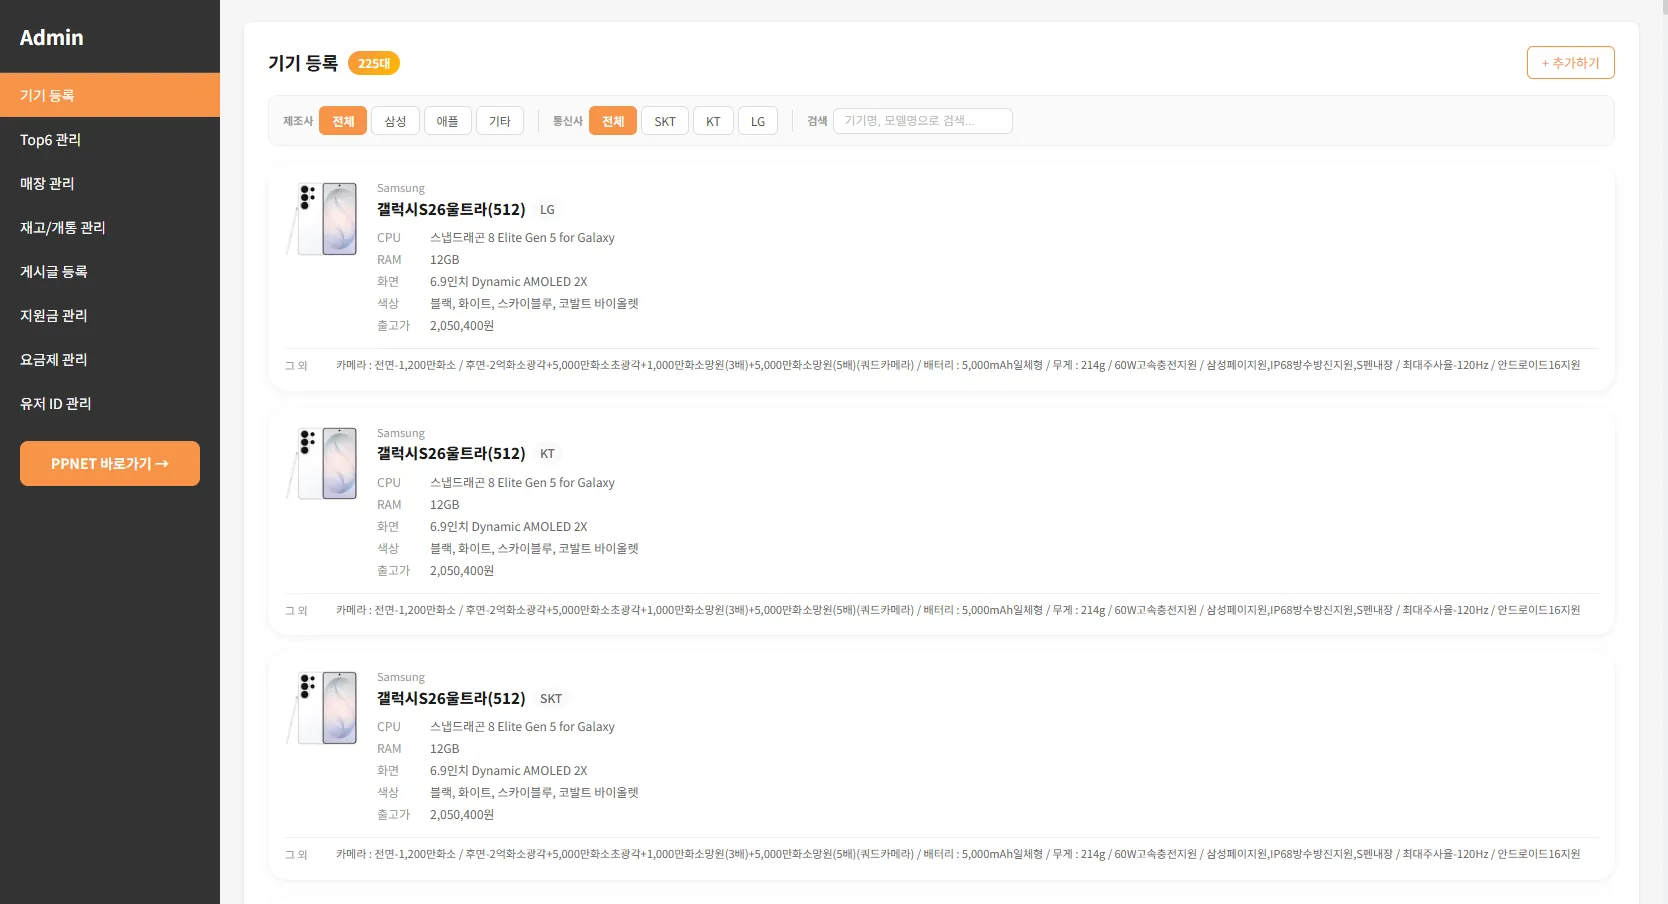Filter carriers by KT

tap(713, 121)
